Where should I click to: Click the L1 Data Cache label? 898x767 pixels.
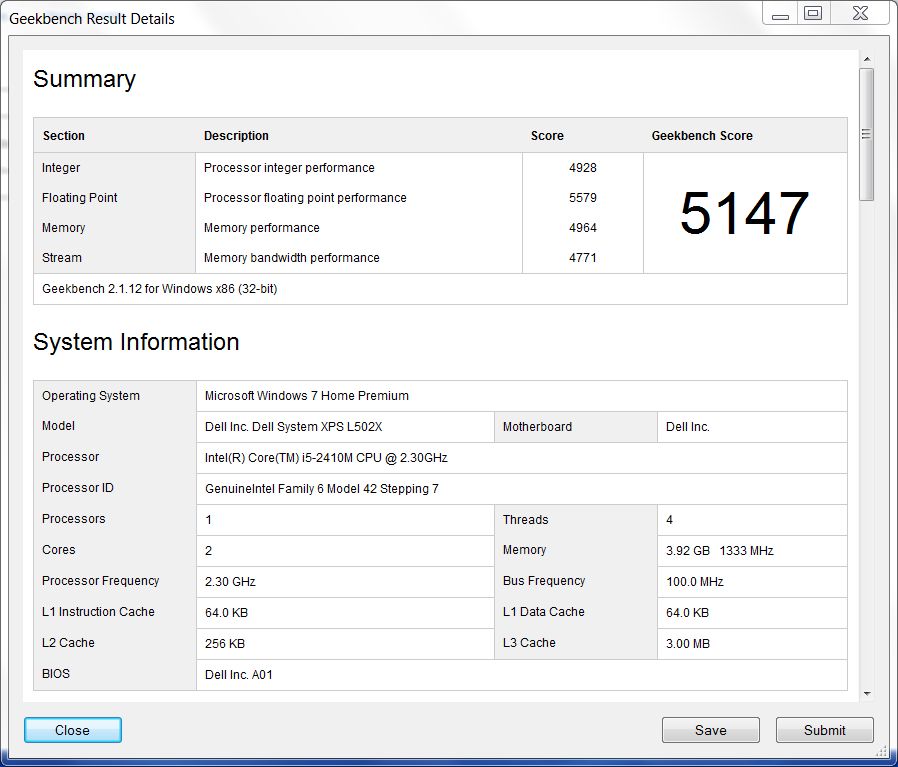point(543,612)
